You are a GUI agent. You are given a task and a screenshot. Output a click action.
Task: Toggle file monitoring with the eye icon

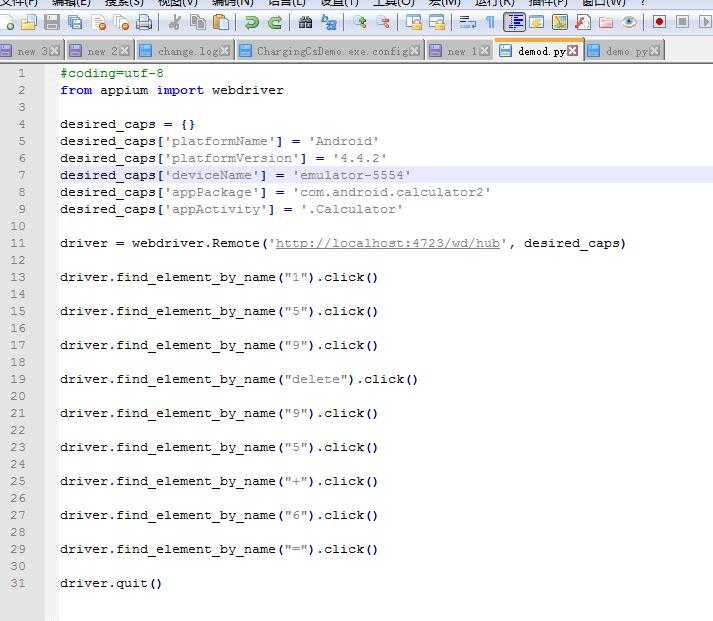point(629,22)
